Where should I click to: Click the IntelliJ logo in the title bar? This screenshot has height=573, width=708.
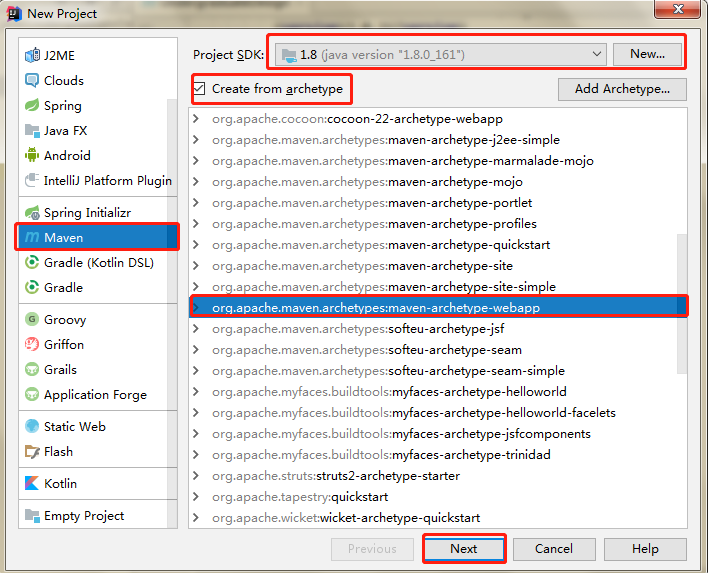(x=14, y=14)
